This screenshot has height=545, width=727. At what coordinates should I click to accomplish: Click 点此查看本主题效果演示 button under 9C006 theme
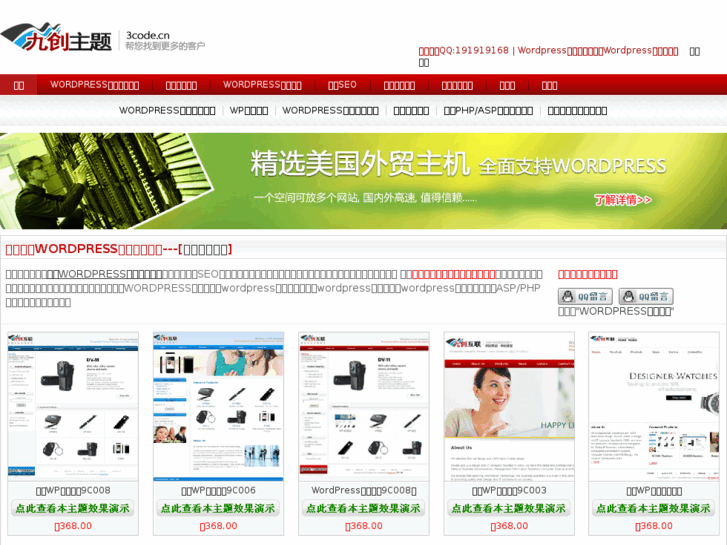218,508
